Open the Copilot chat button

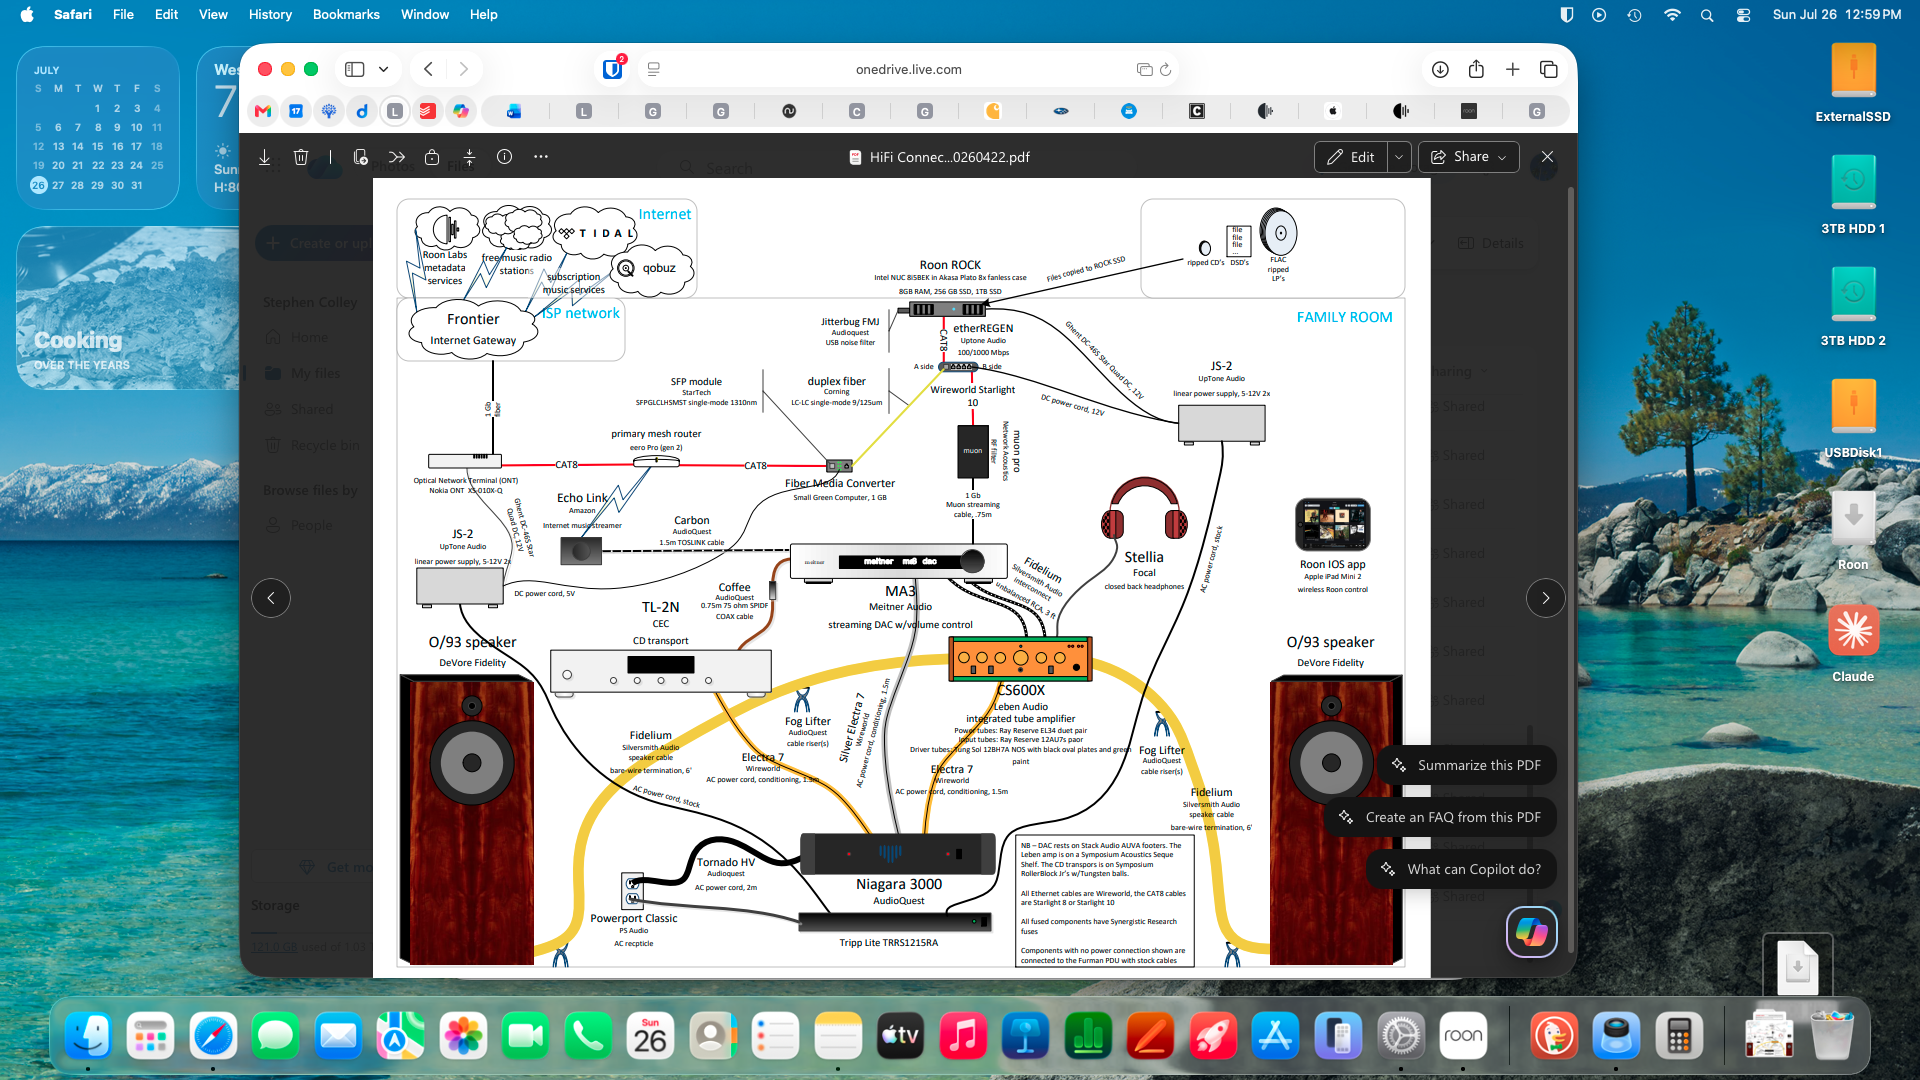click(x=1531, y=932)
